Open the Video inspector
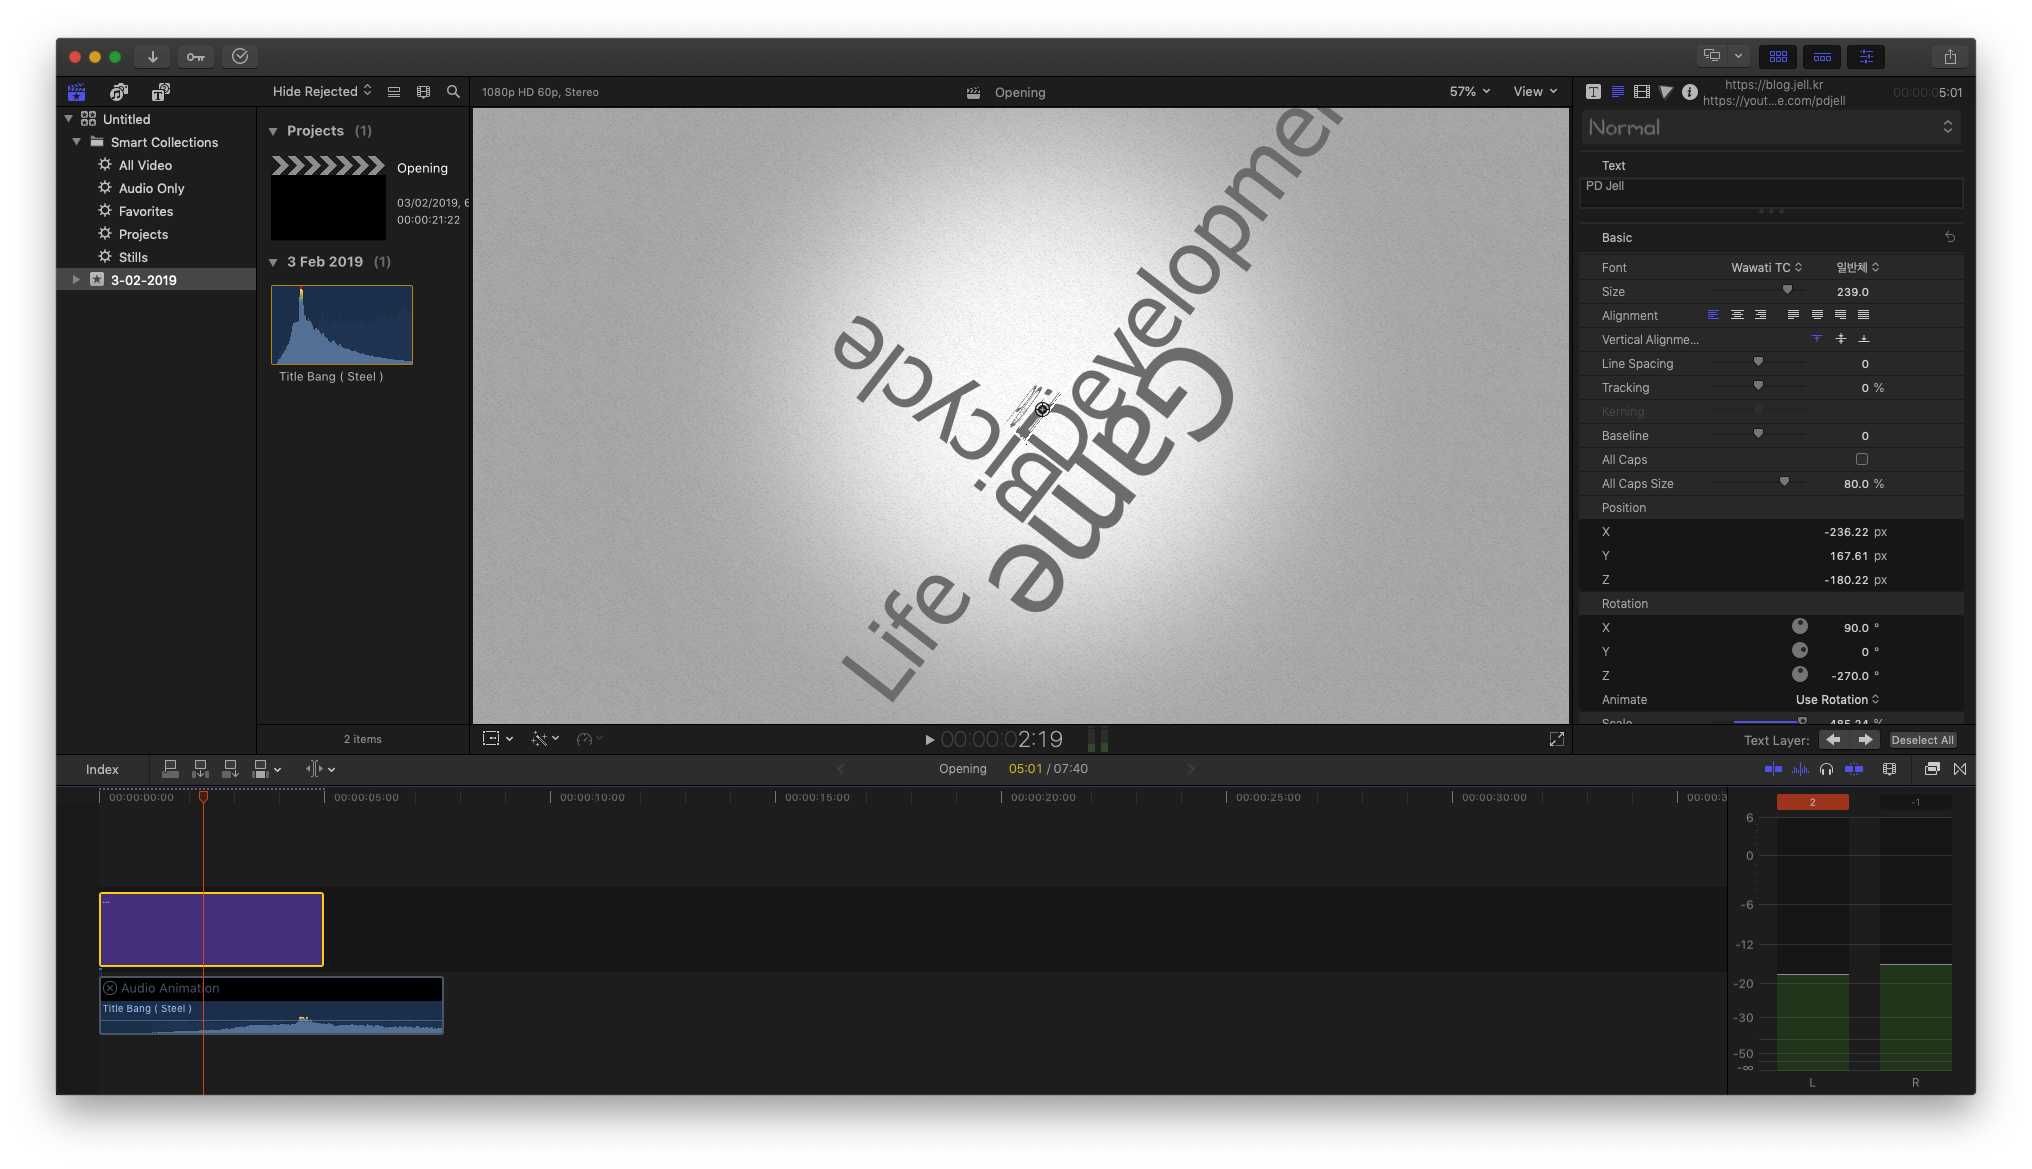The height and width of the screenshot is (1169, 2032). pos(1641,91)
